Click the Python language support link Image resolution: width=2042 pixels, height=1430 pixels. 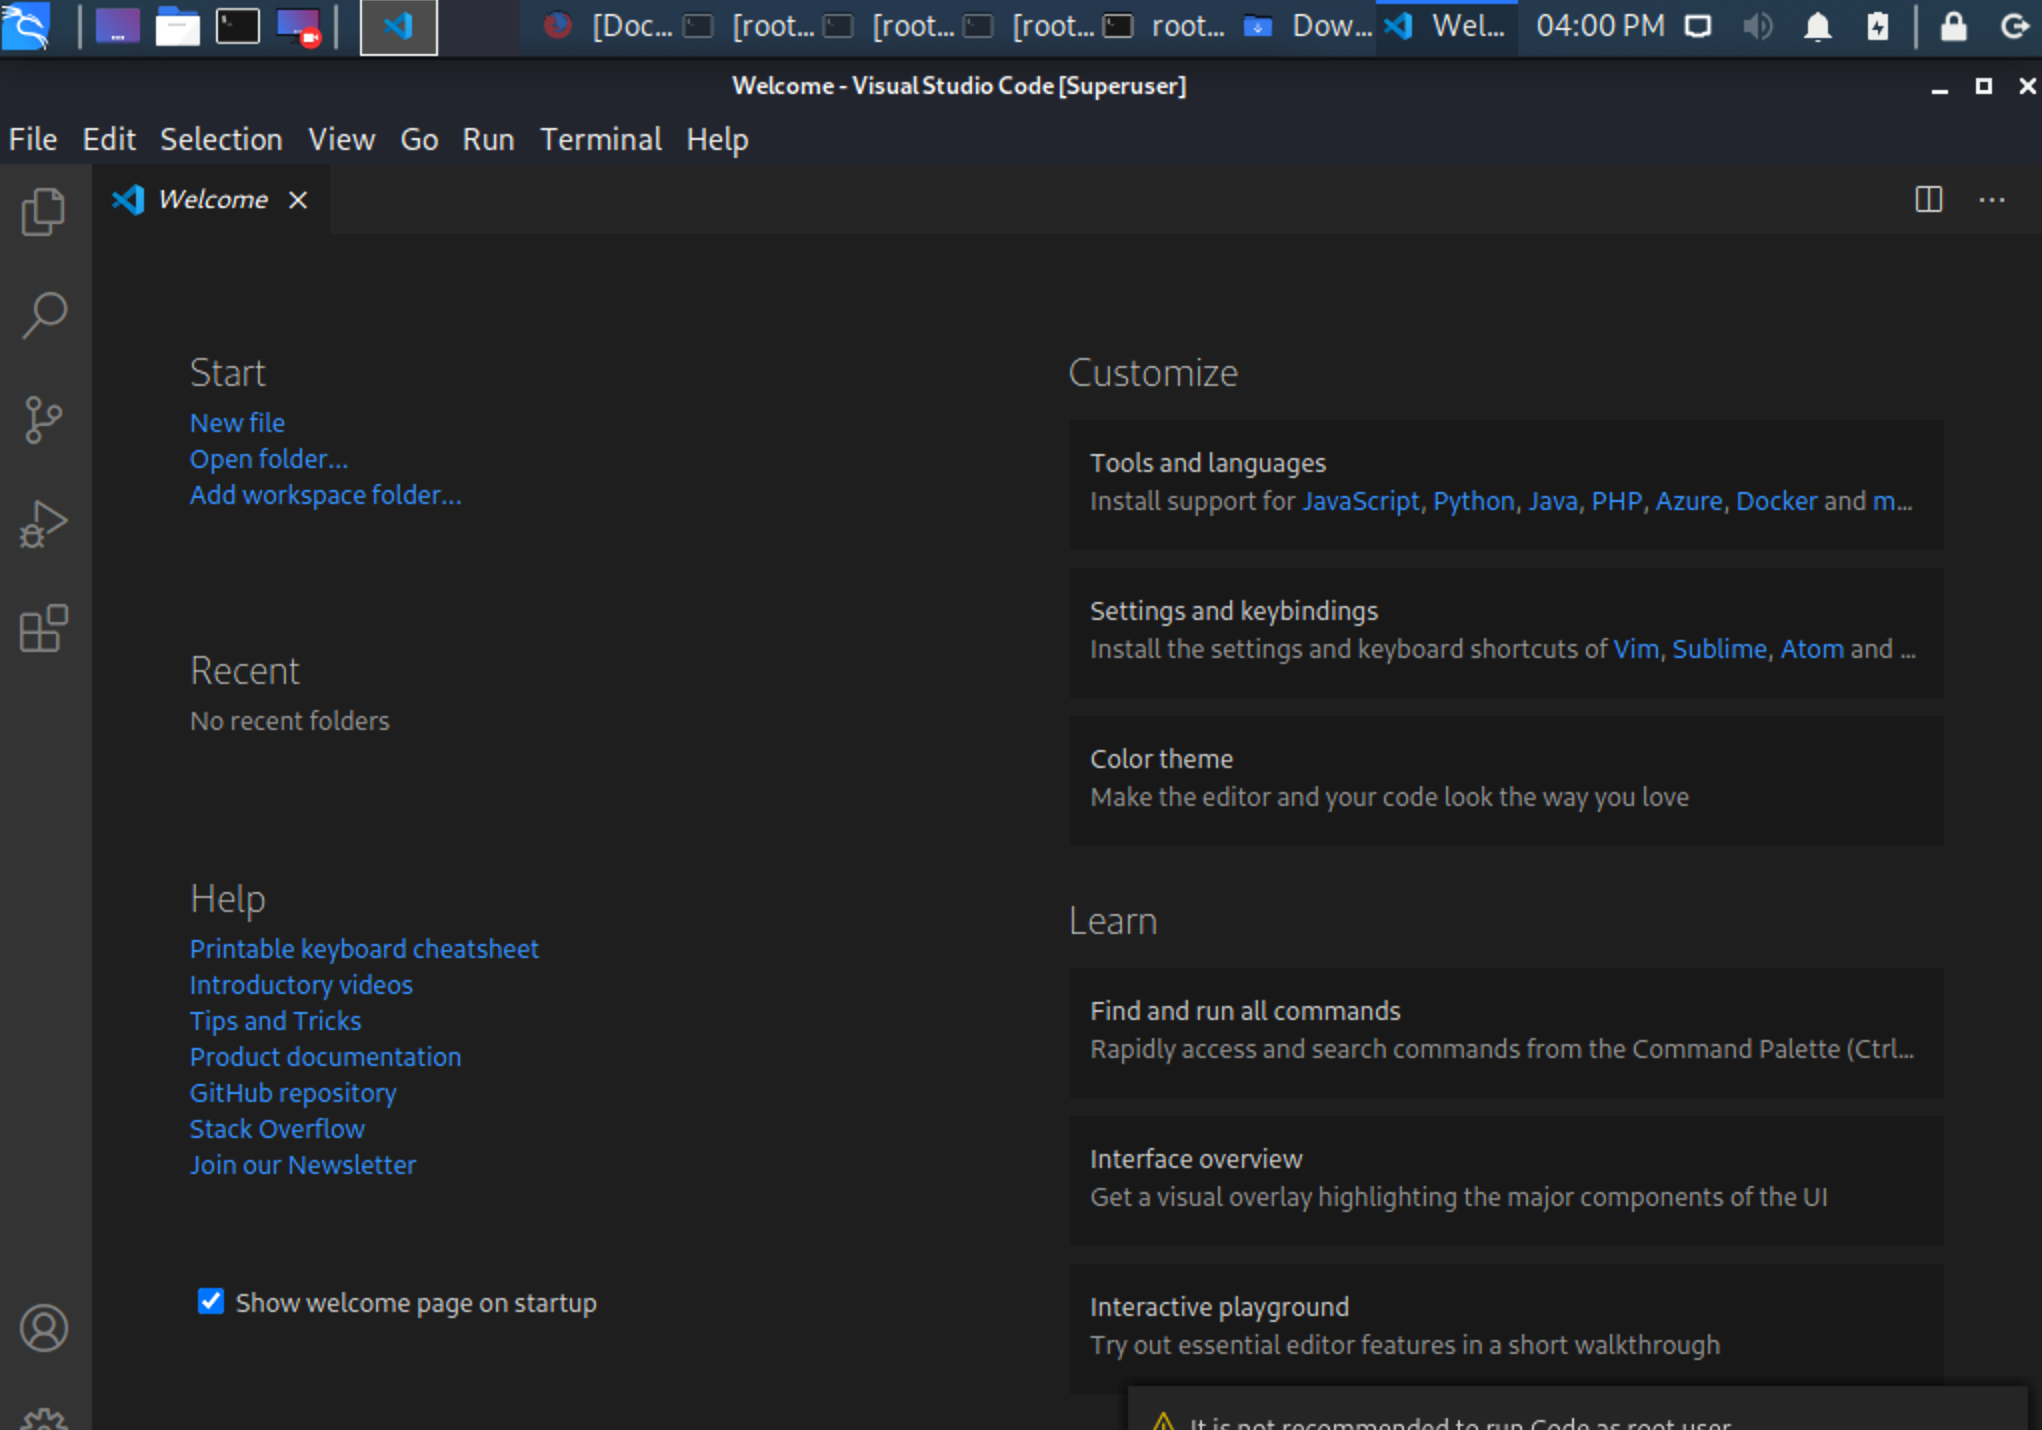pyautogui.click(x=1473, y=501)
